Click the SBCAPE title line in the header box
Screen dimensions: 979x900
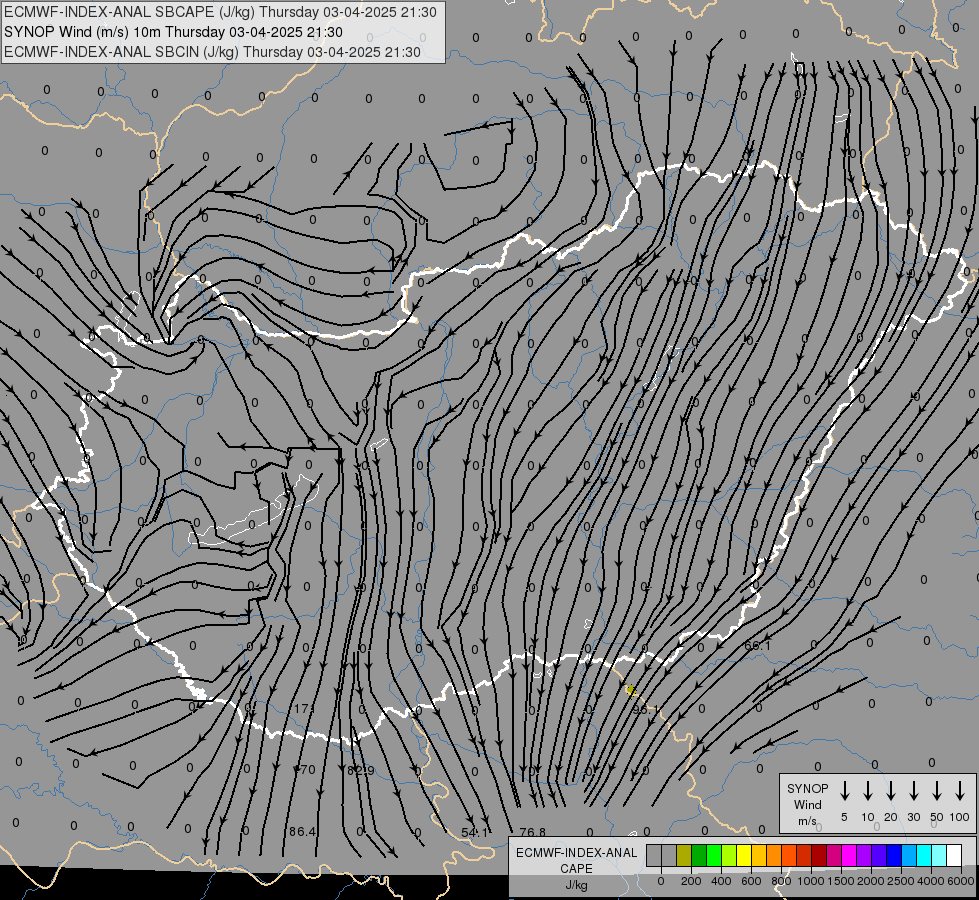pyautogui.click(x=220, y=12)
